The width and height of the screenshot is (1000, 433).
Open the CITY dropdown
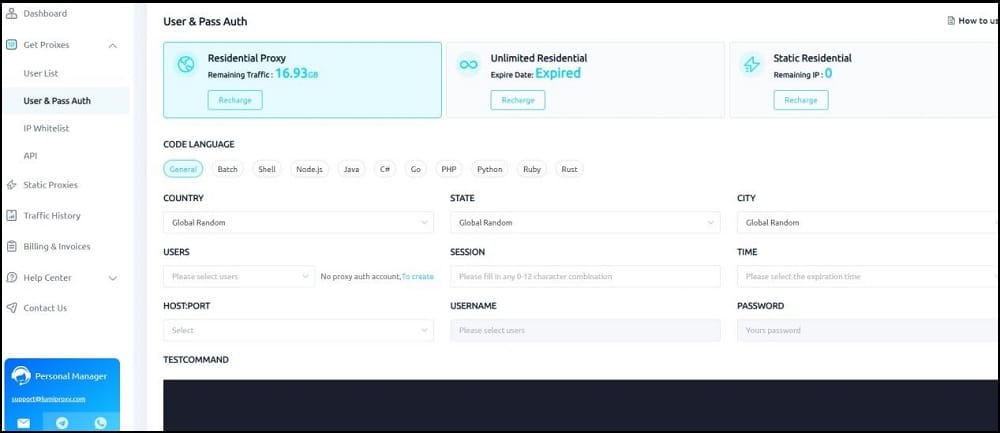(868, 223)
